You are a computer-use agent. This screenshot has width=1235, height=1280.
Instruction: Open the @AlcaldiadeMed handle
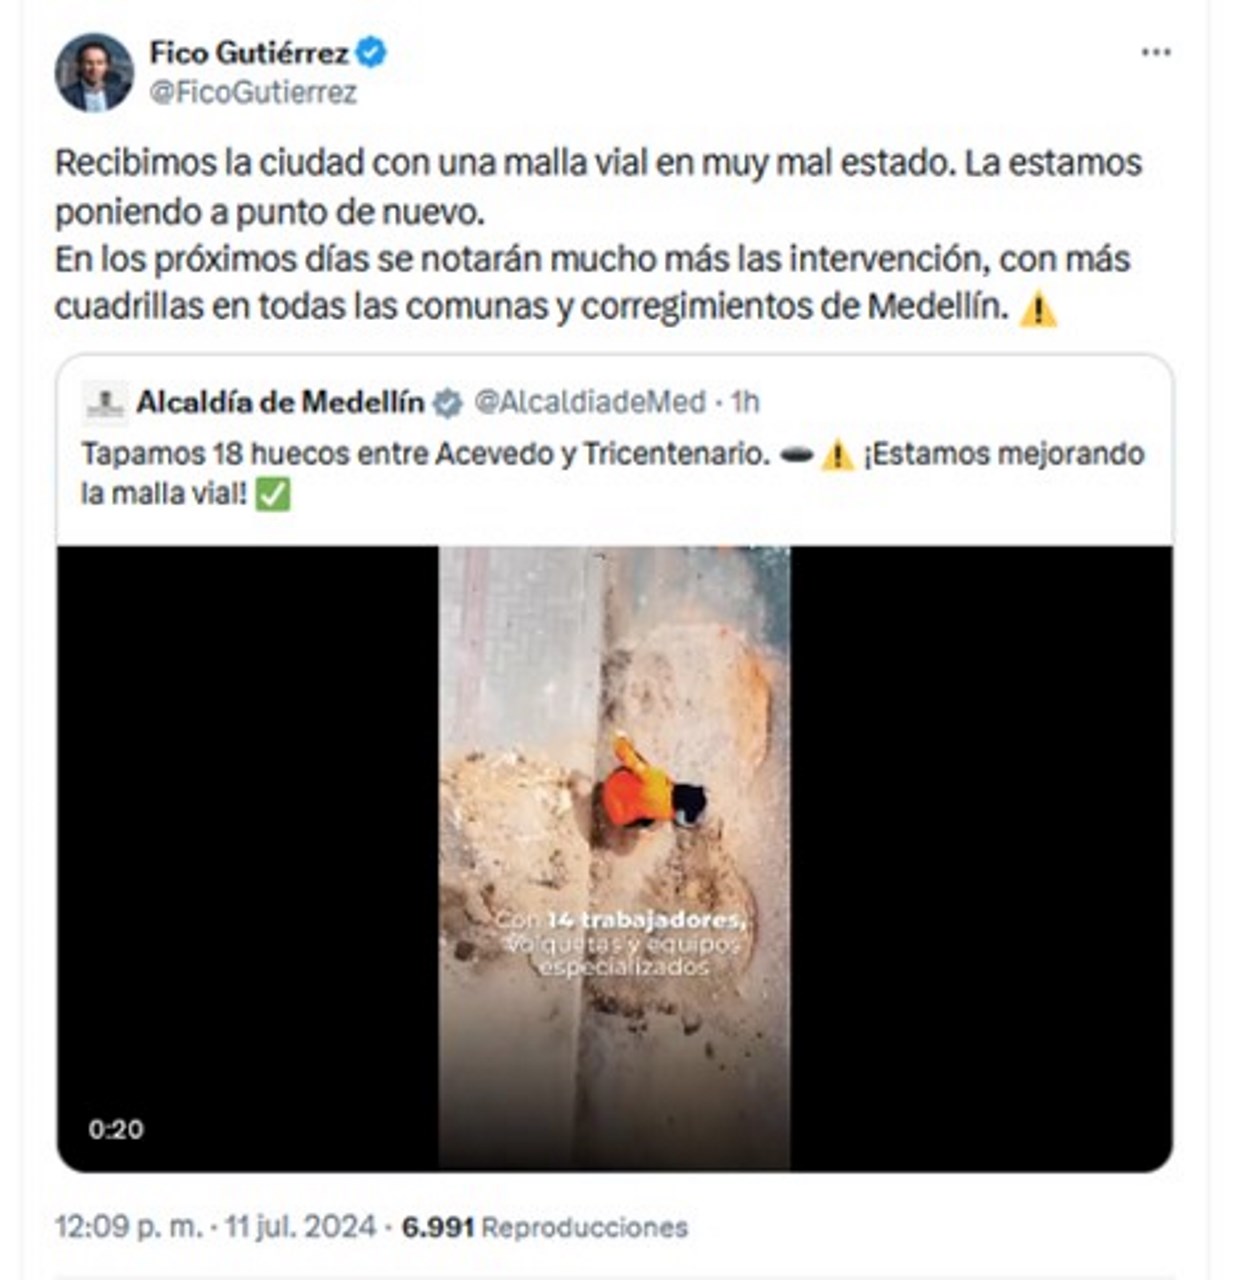590,402
